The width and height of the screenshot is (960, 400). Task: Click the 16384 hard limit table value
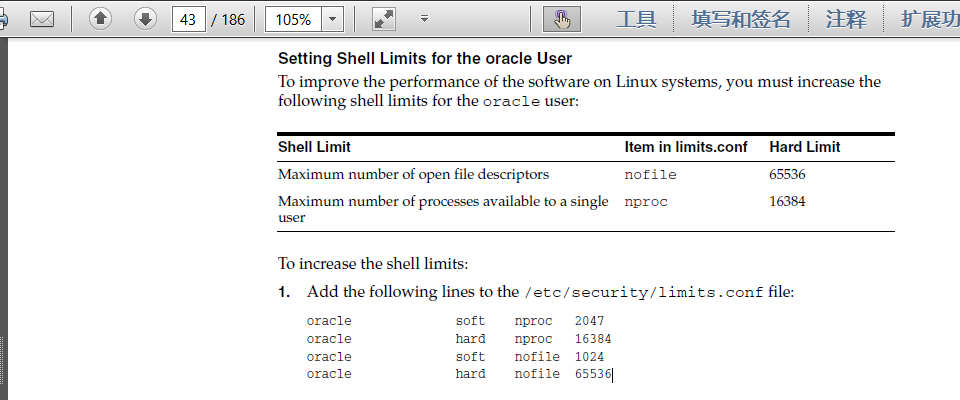point(787,201)
